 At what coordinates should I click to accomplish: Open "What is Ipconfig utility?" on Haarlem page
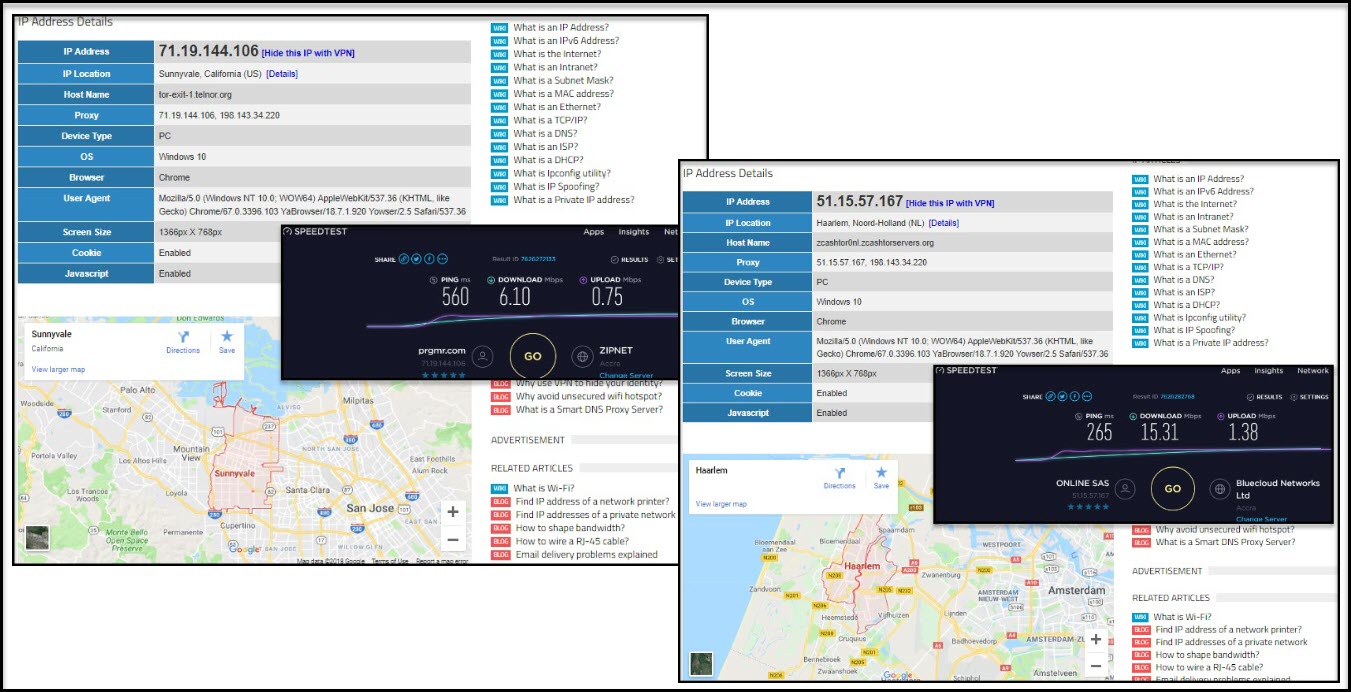[x=1199, y=317]
